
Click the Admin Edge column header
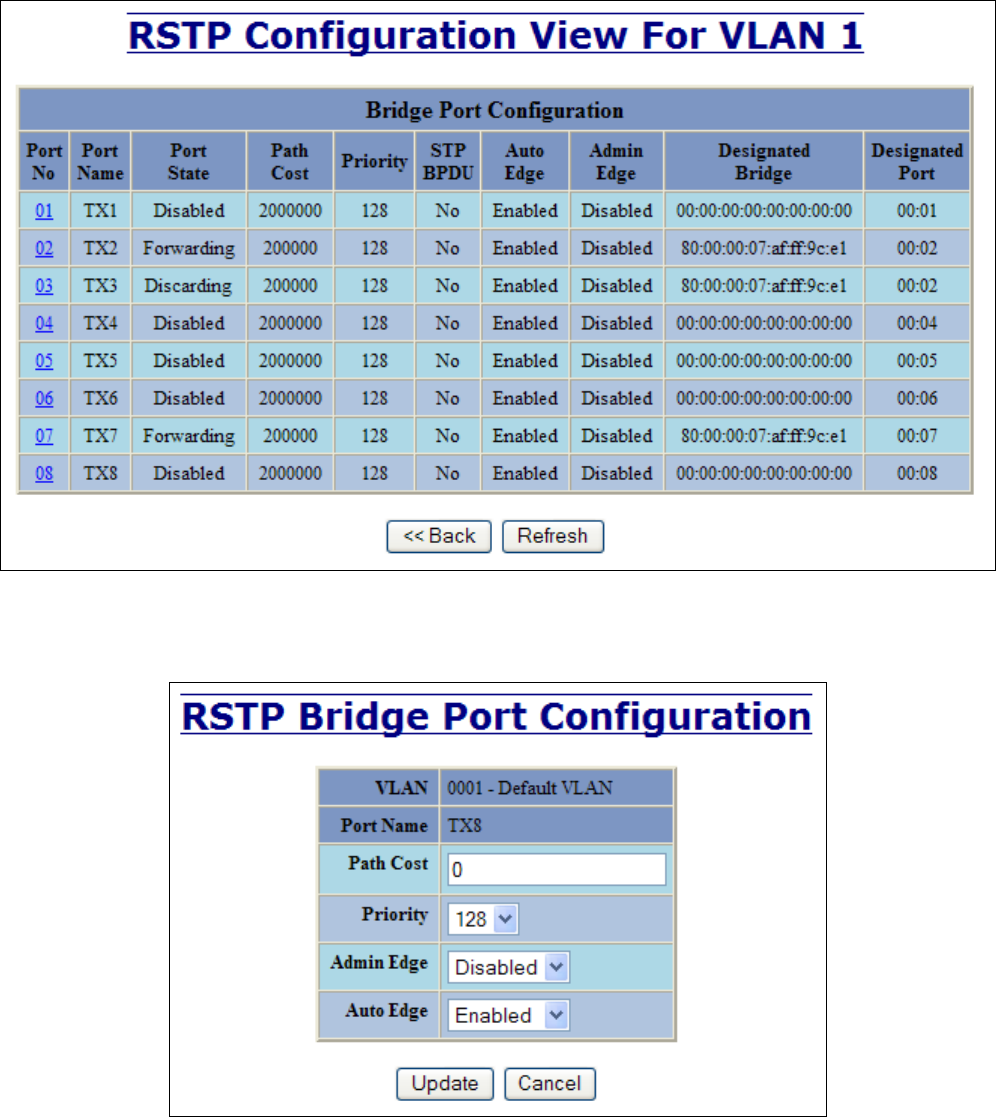616,162
